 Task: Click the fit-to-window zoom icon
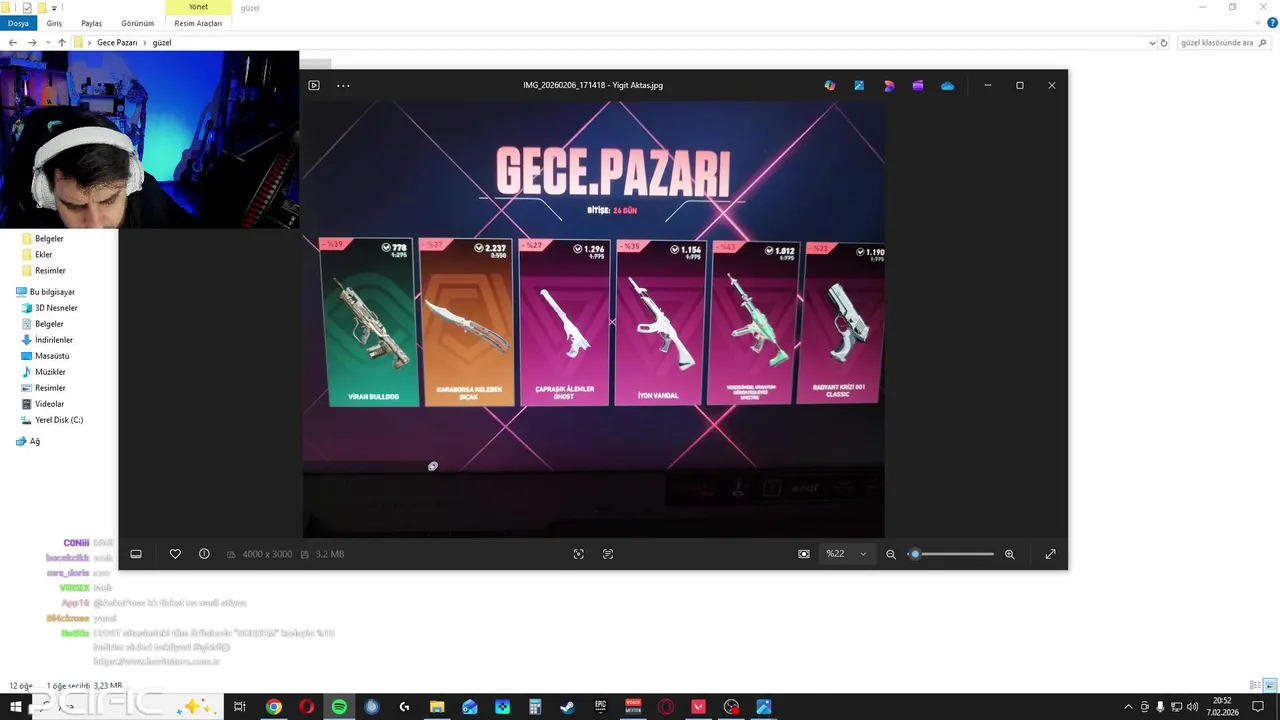(x=578, y=554)
